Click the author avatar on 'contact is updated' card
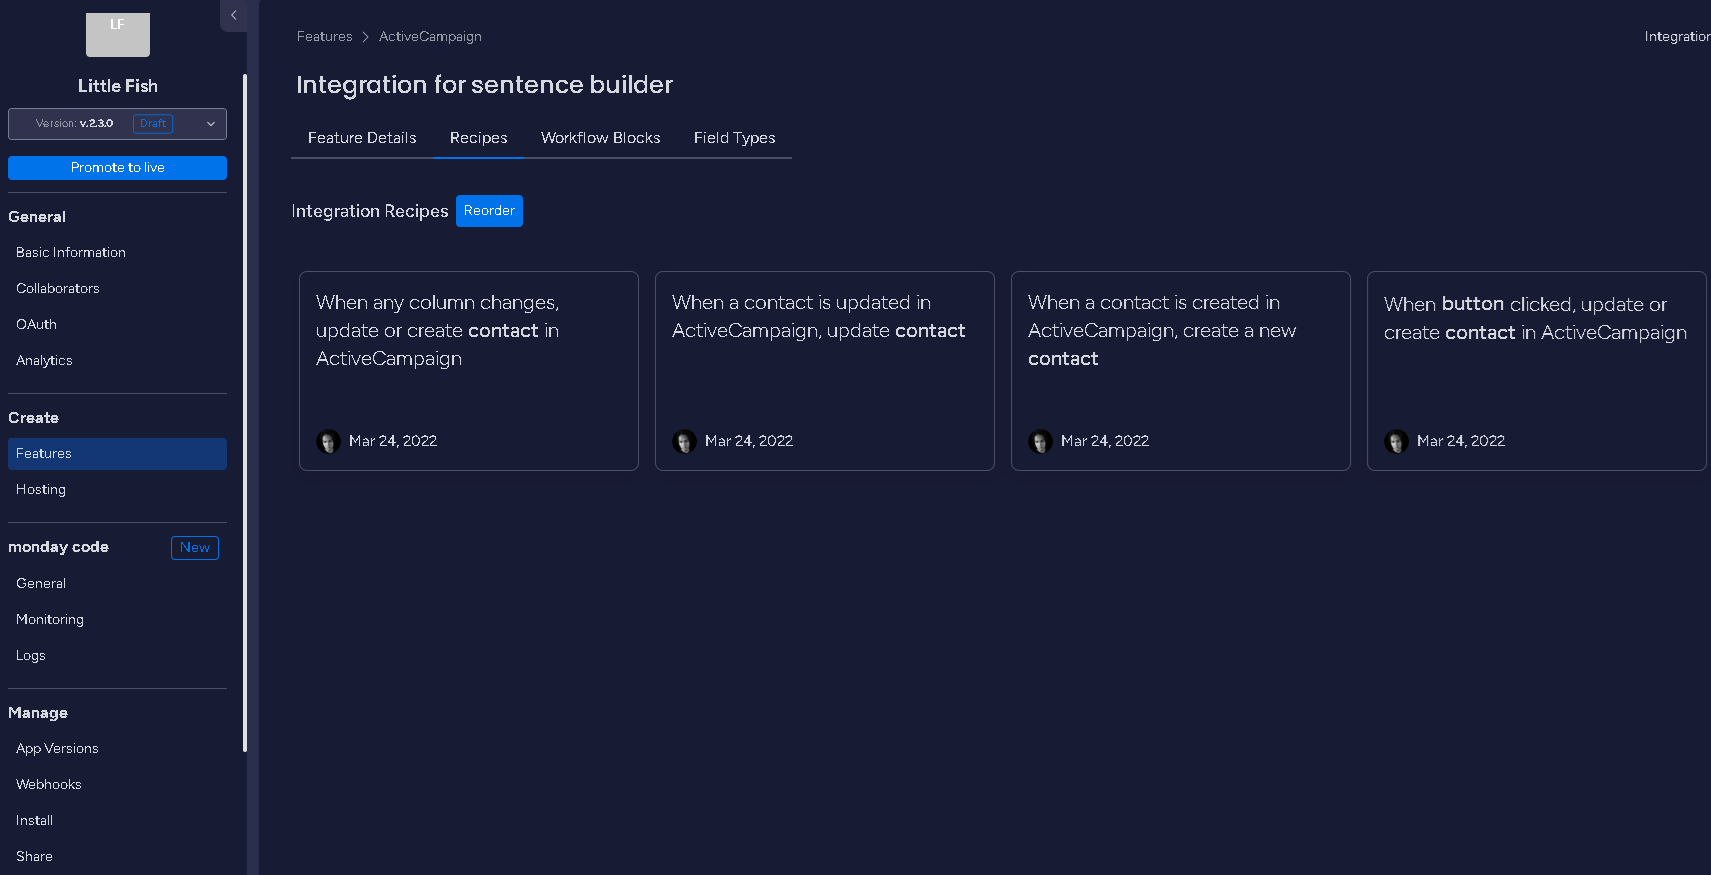The width and height of the screenshot is (1711, 875). [684, 441]
